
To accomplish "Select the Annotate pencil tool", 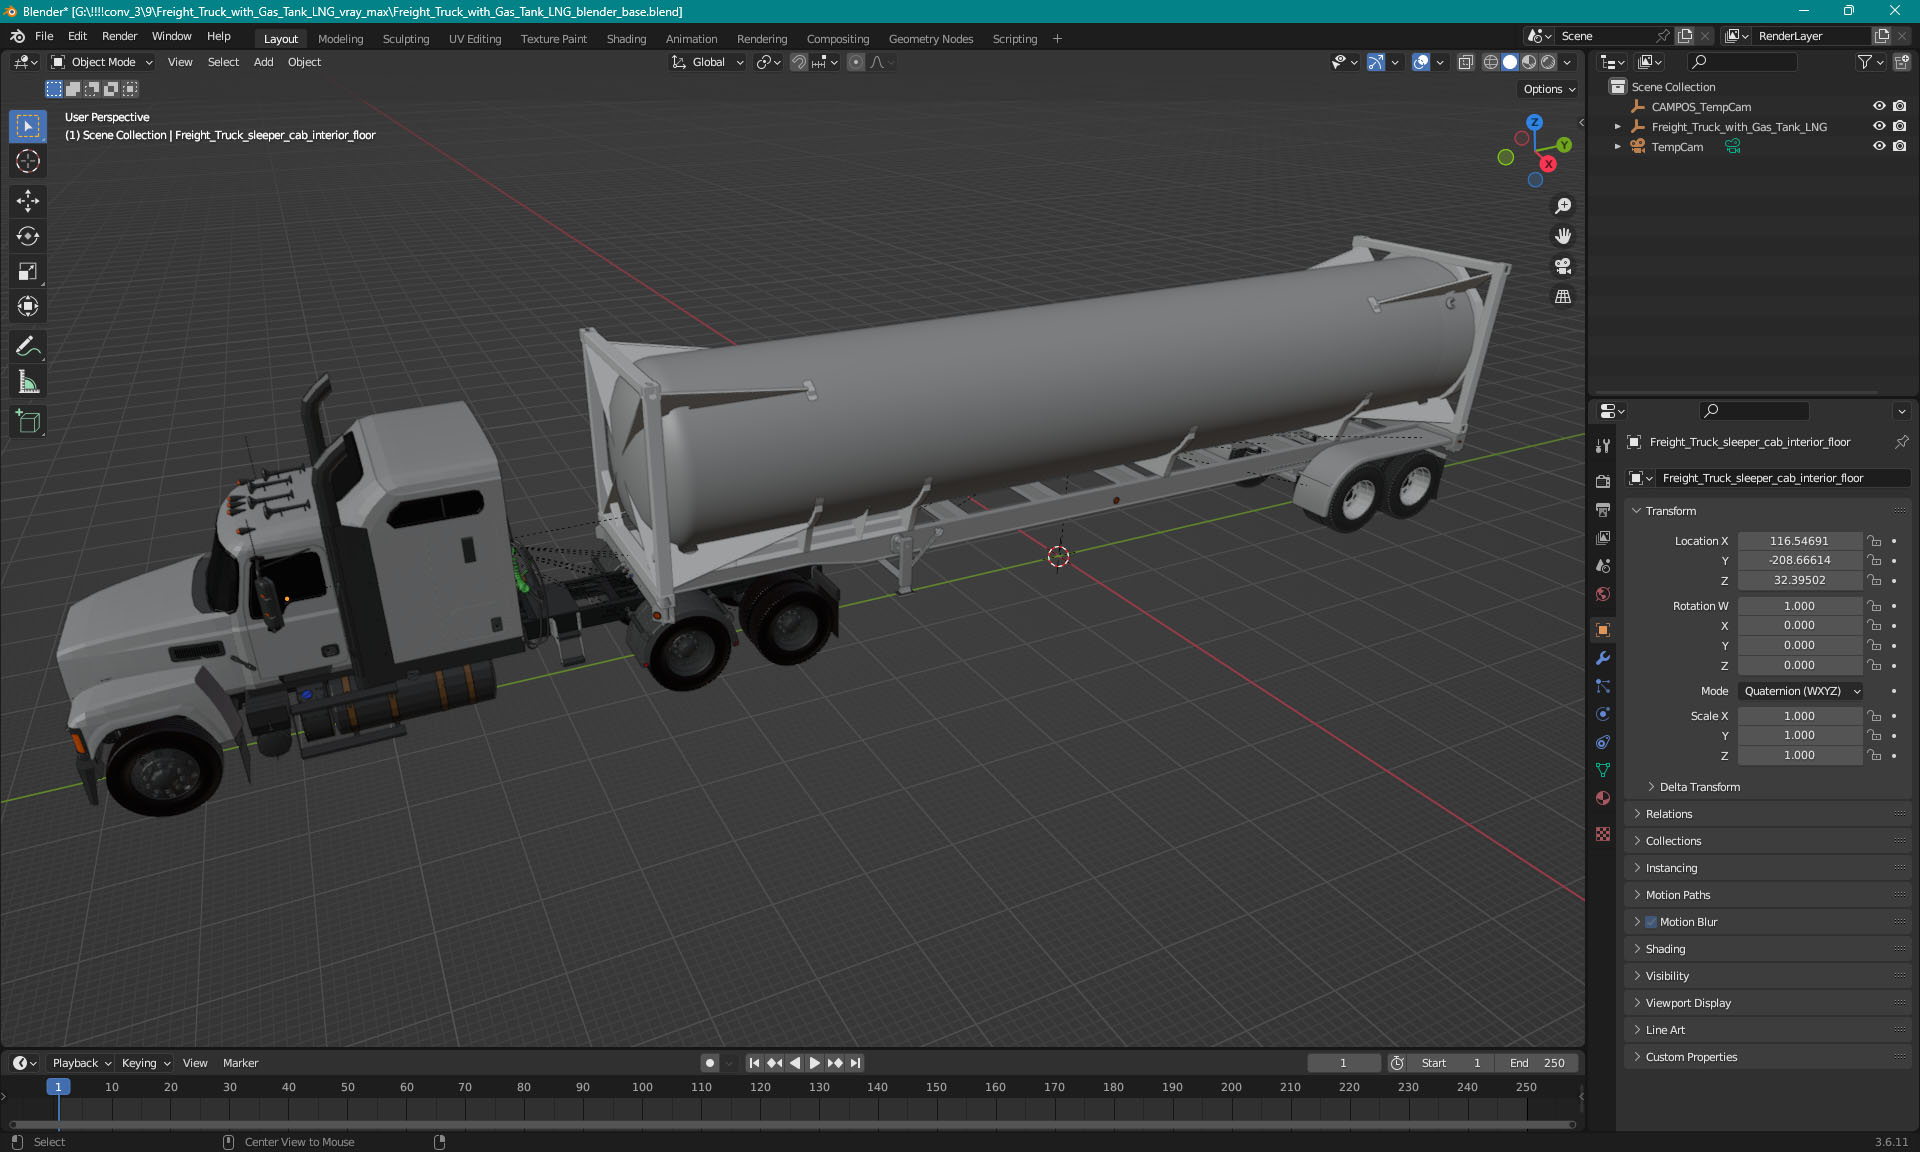I will pos(28,347).
